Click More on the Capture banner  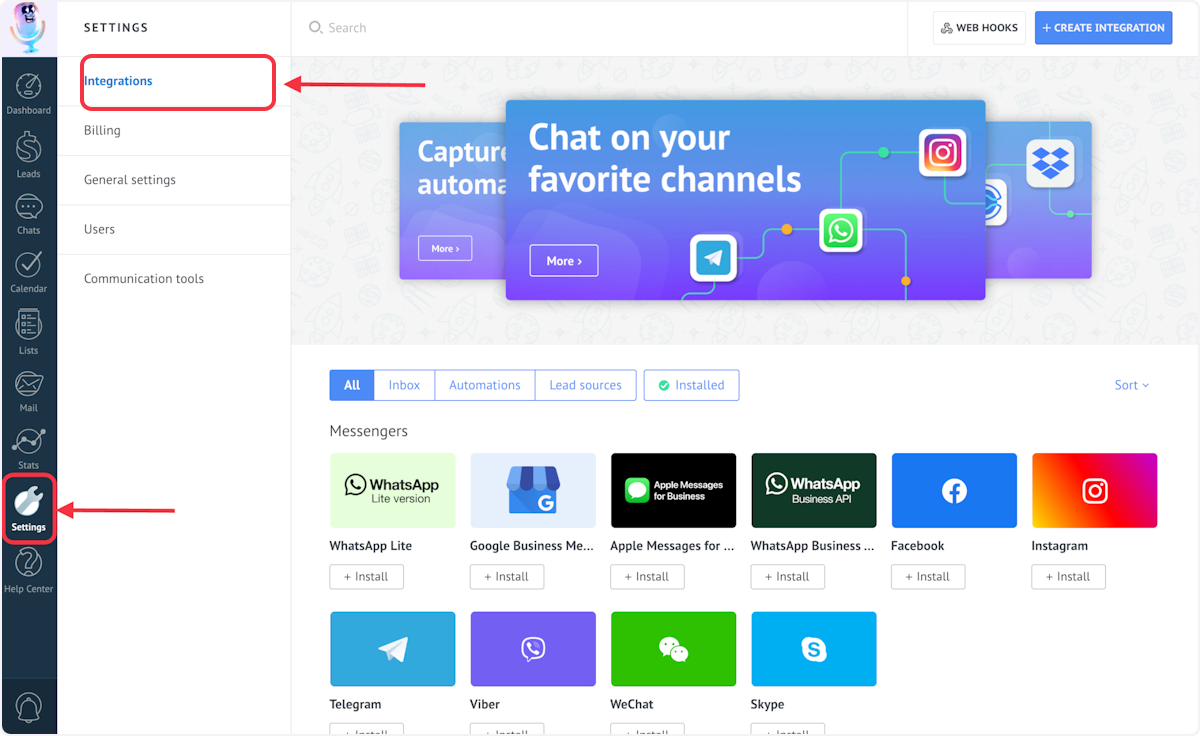coord(445,248)
